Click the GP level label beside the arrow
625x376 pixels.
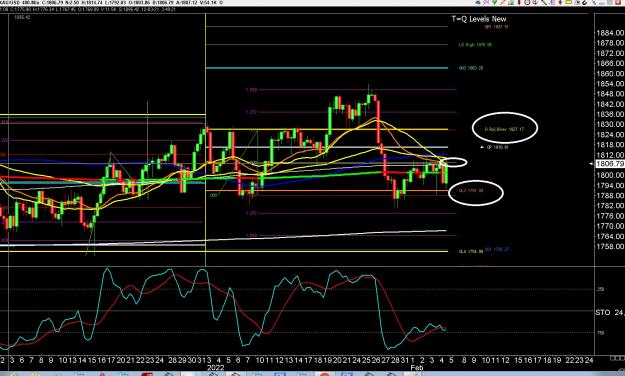pyautogui.click(x=497, y=147)
